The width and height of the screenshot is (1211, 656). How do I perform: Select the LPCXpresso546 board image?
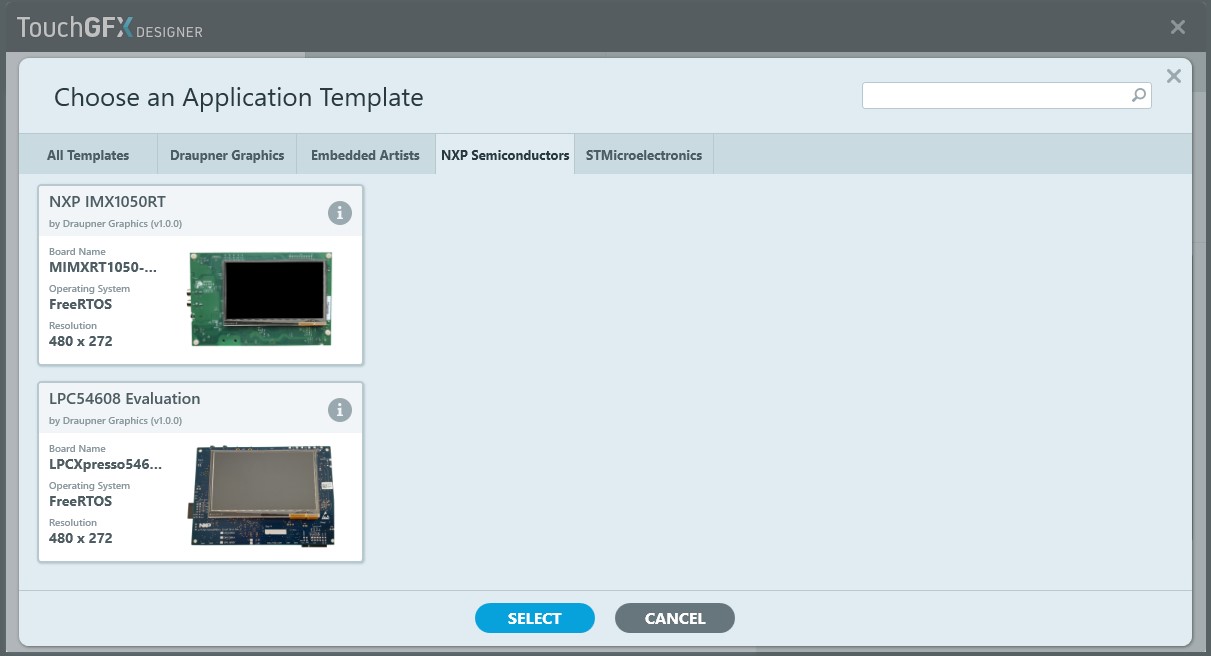pyautogui.click(x=260, y=496)
